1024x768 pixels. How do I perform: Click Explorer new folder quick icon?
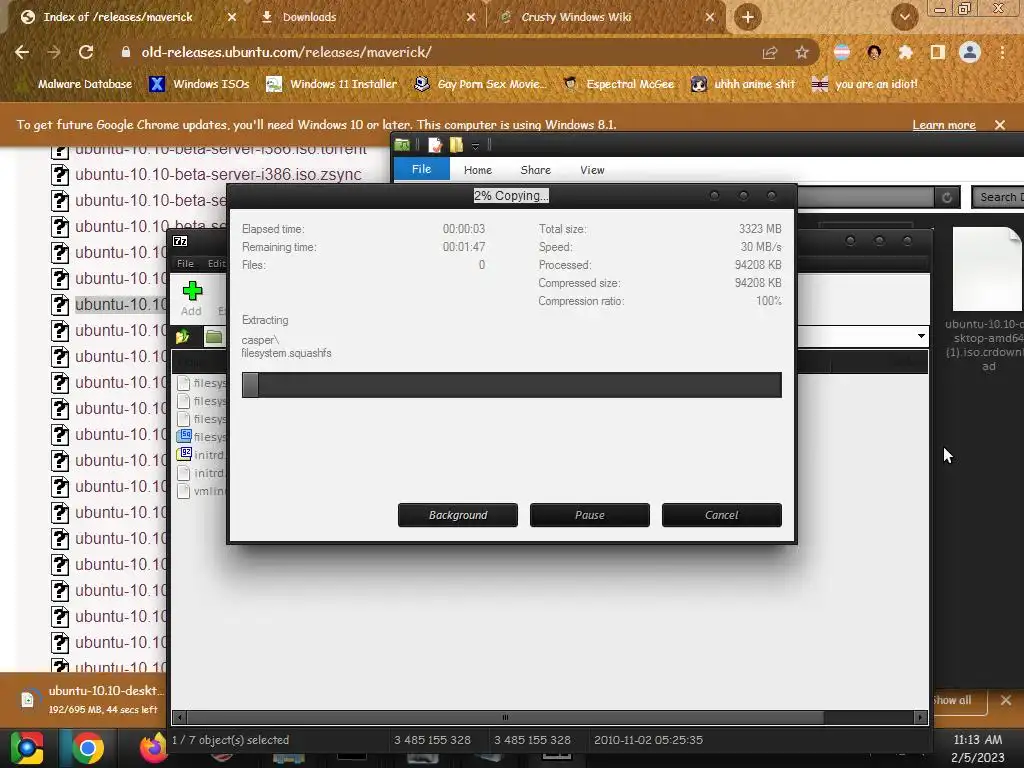pos(456,145)
